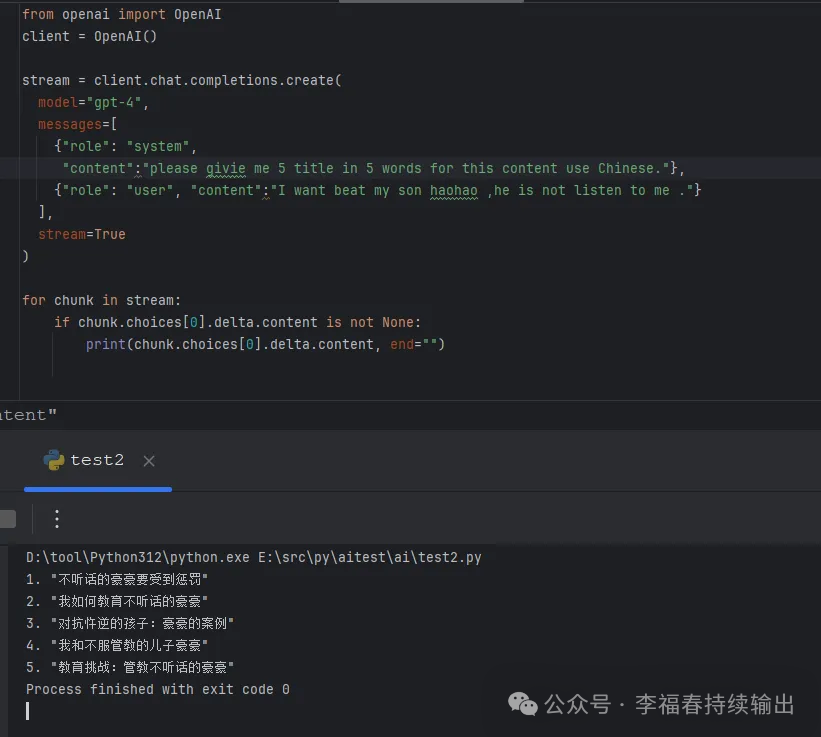Screen dimensions: 821x737
Task: Click console output line starting with 1.
Action: pyautogui.click(x=117, y=579)
